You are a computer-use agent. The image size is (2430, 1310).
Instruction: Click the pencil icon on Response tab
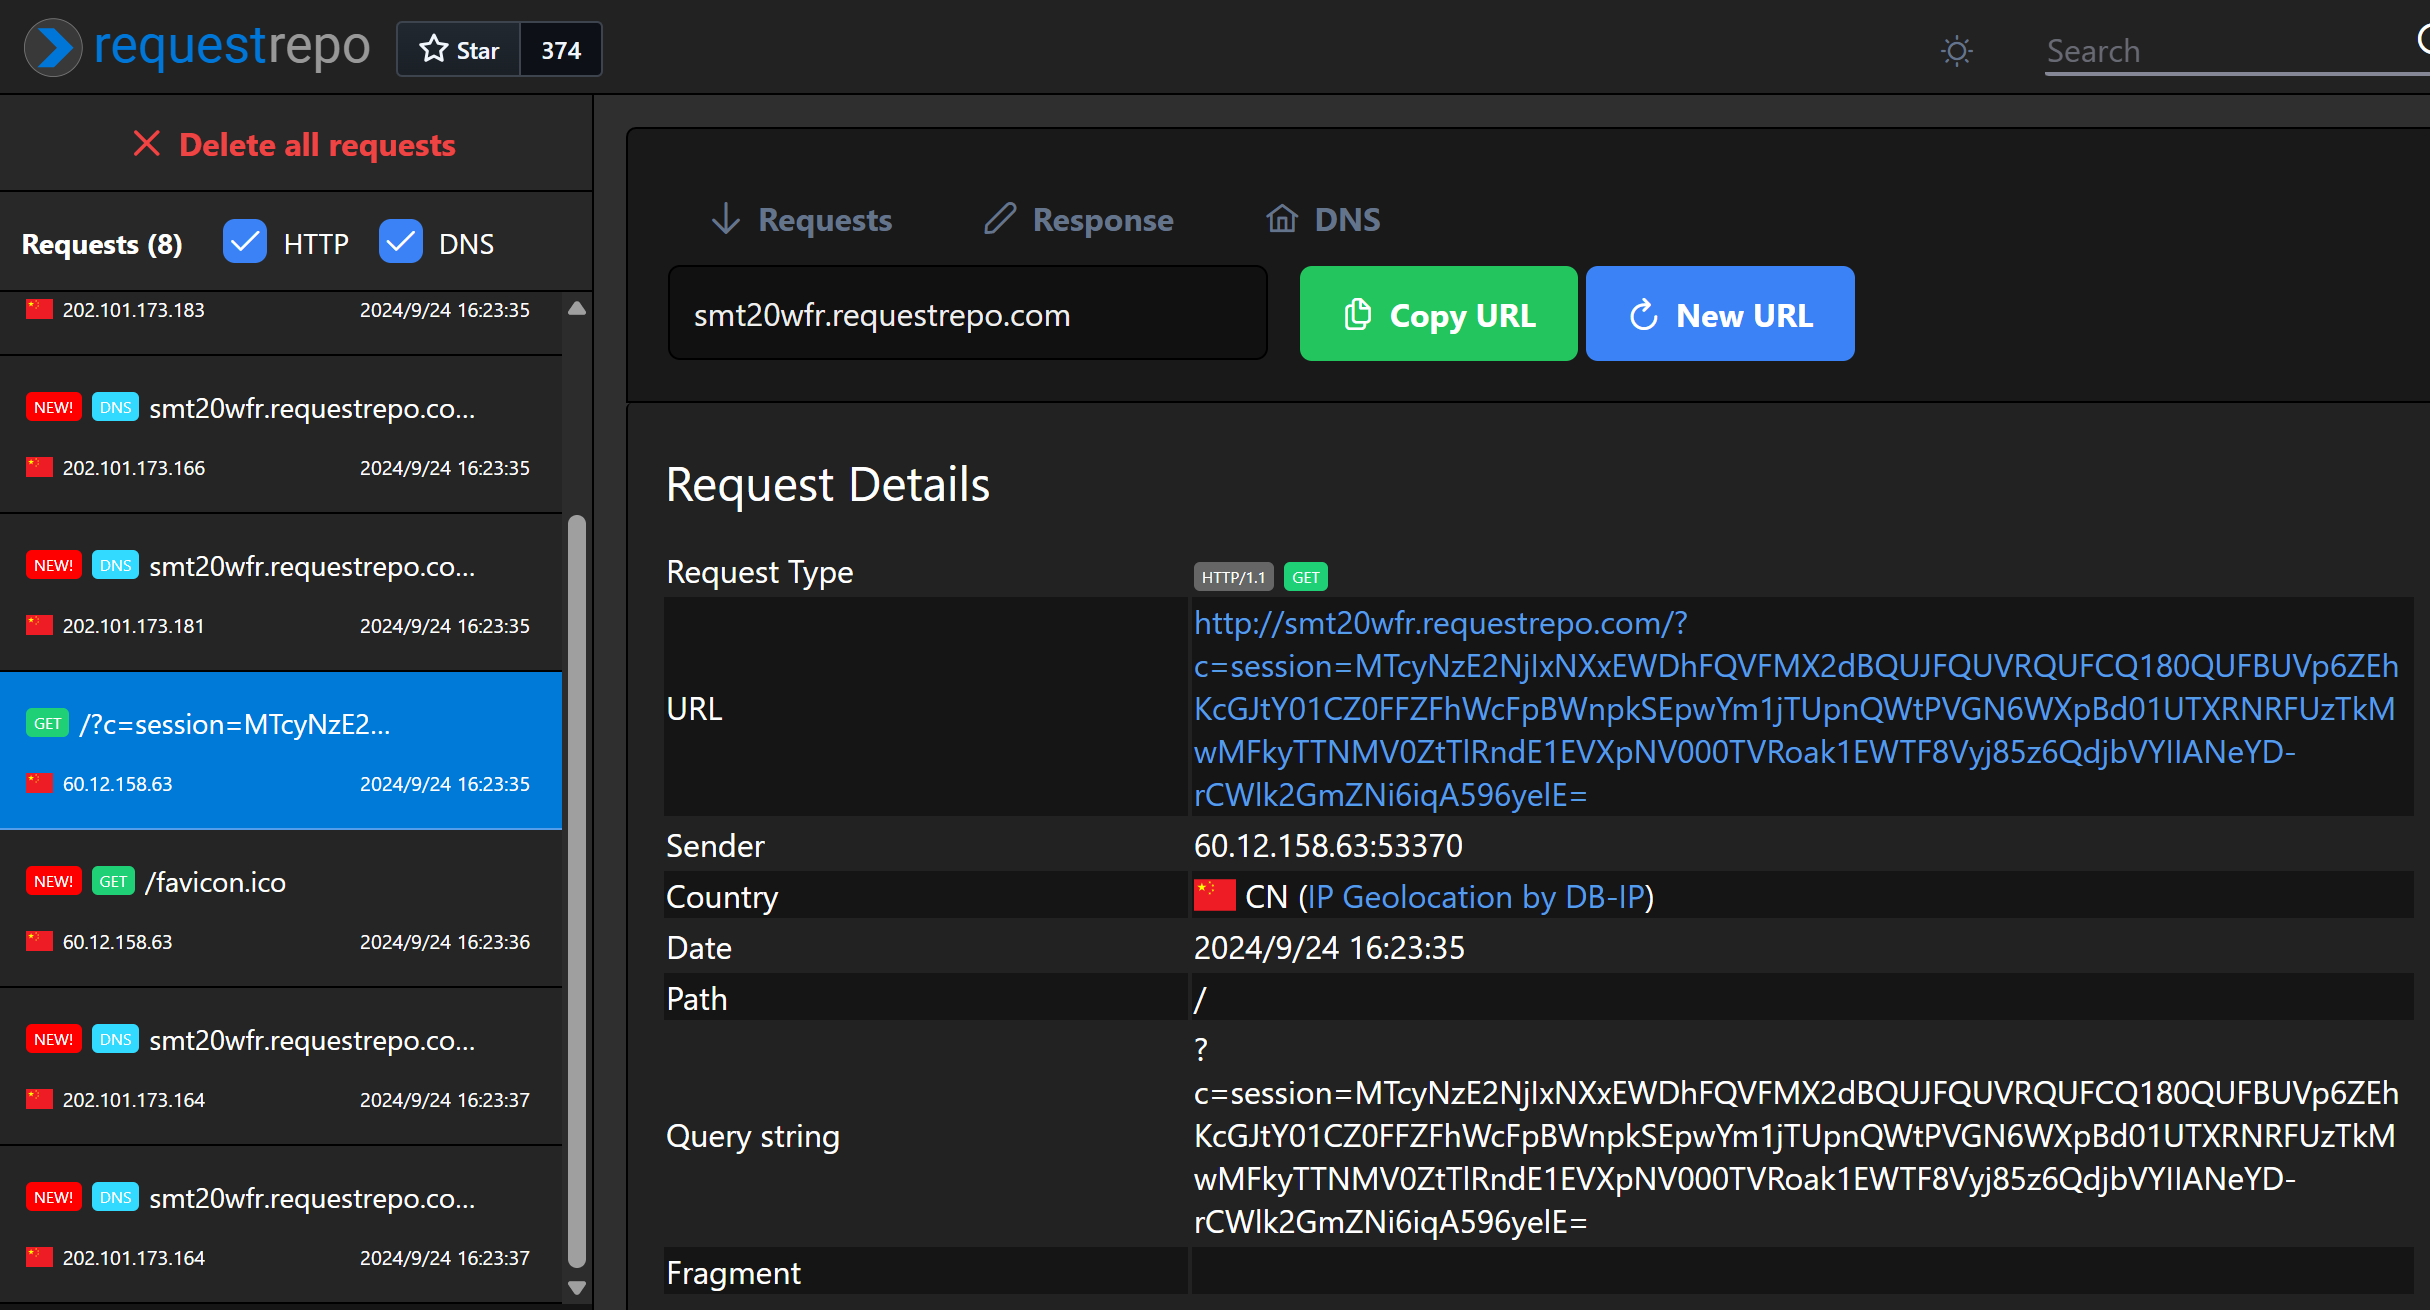coord(999,218)
